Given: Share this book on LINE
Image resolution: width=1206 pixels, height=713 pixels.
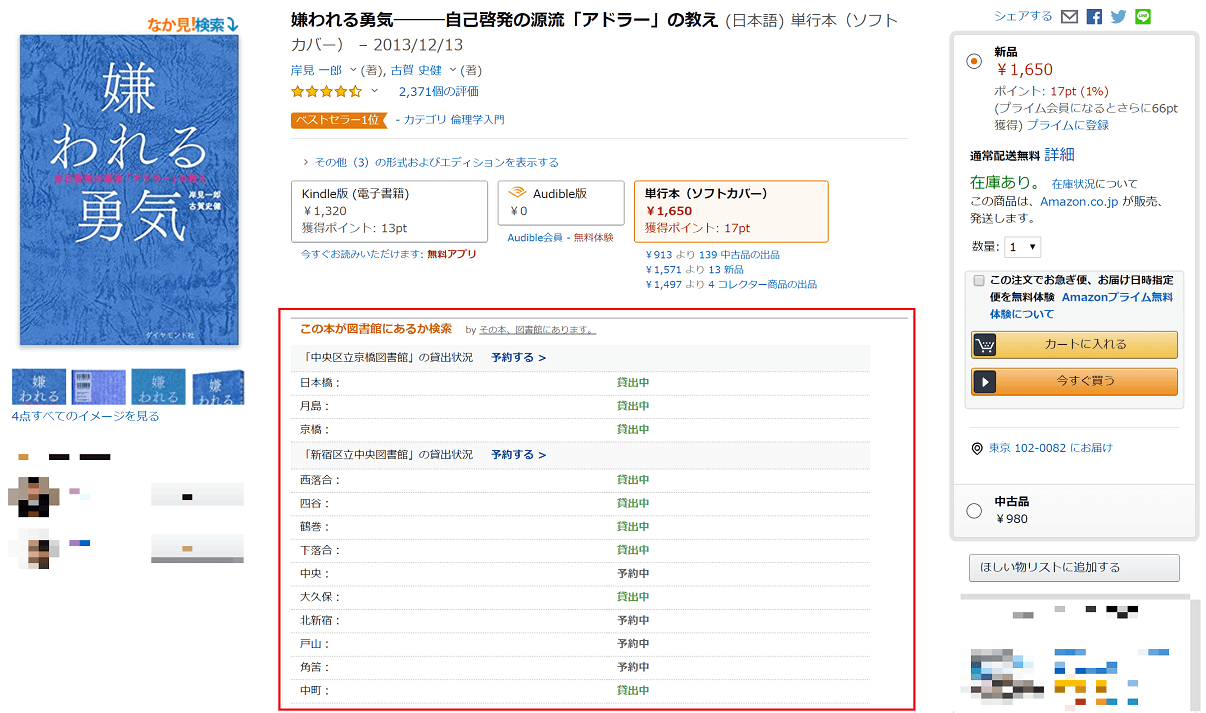Looking at the screenshot, I should coord(1144,17).
